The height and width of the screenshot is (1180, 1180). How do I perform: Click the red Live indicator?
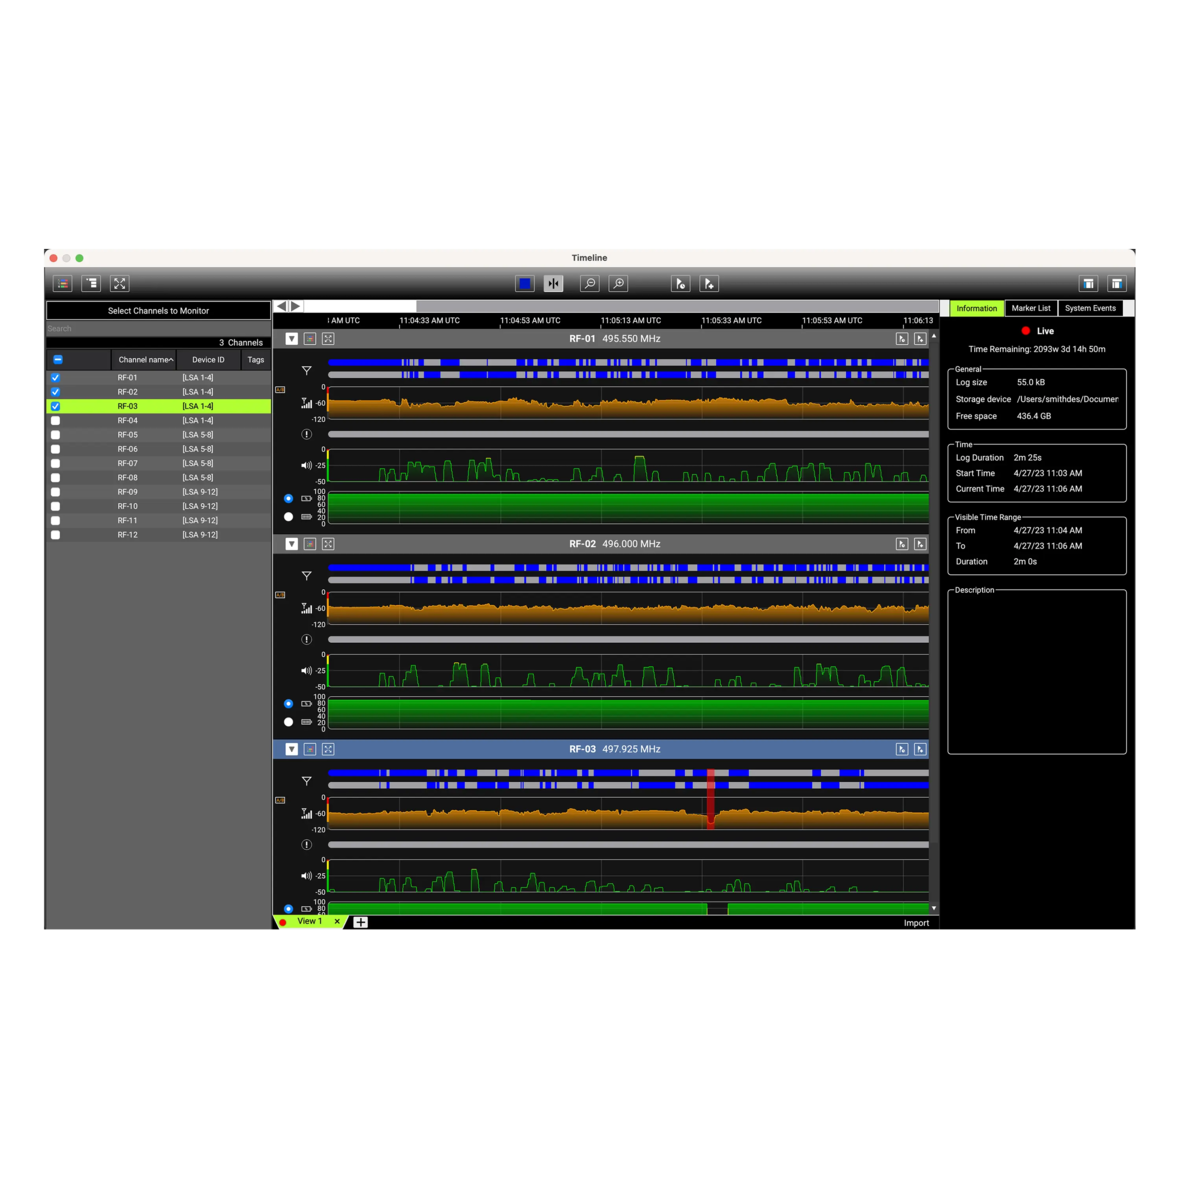(x=1025, y=331)
